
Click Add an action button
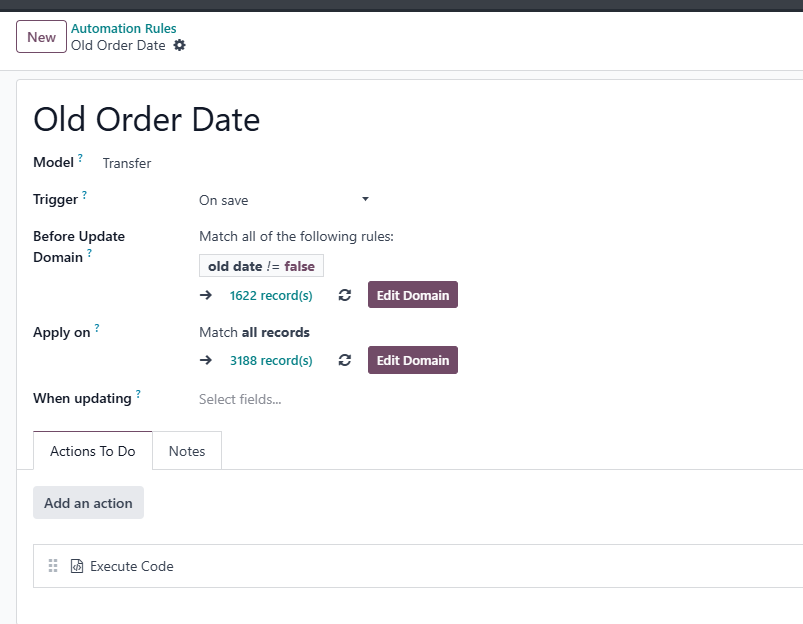pos(89,503)
